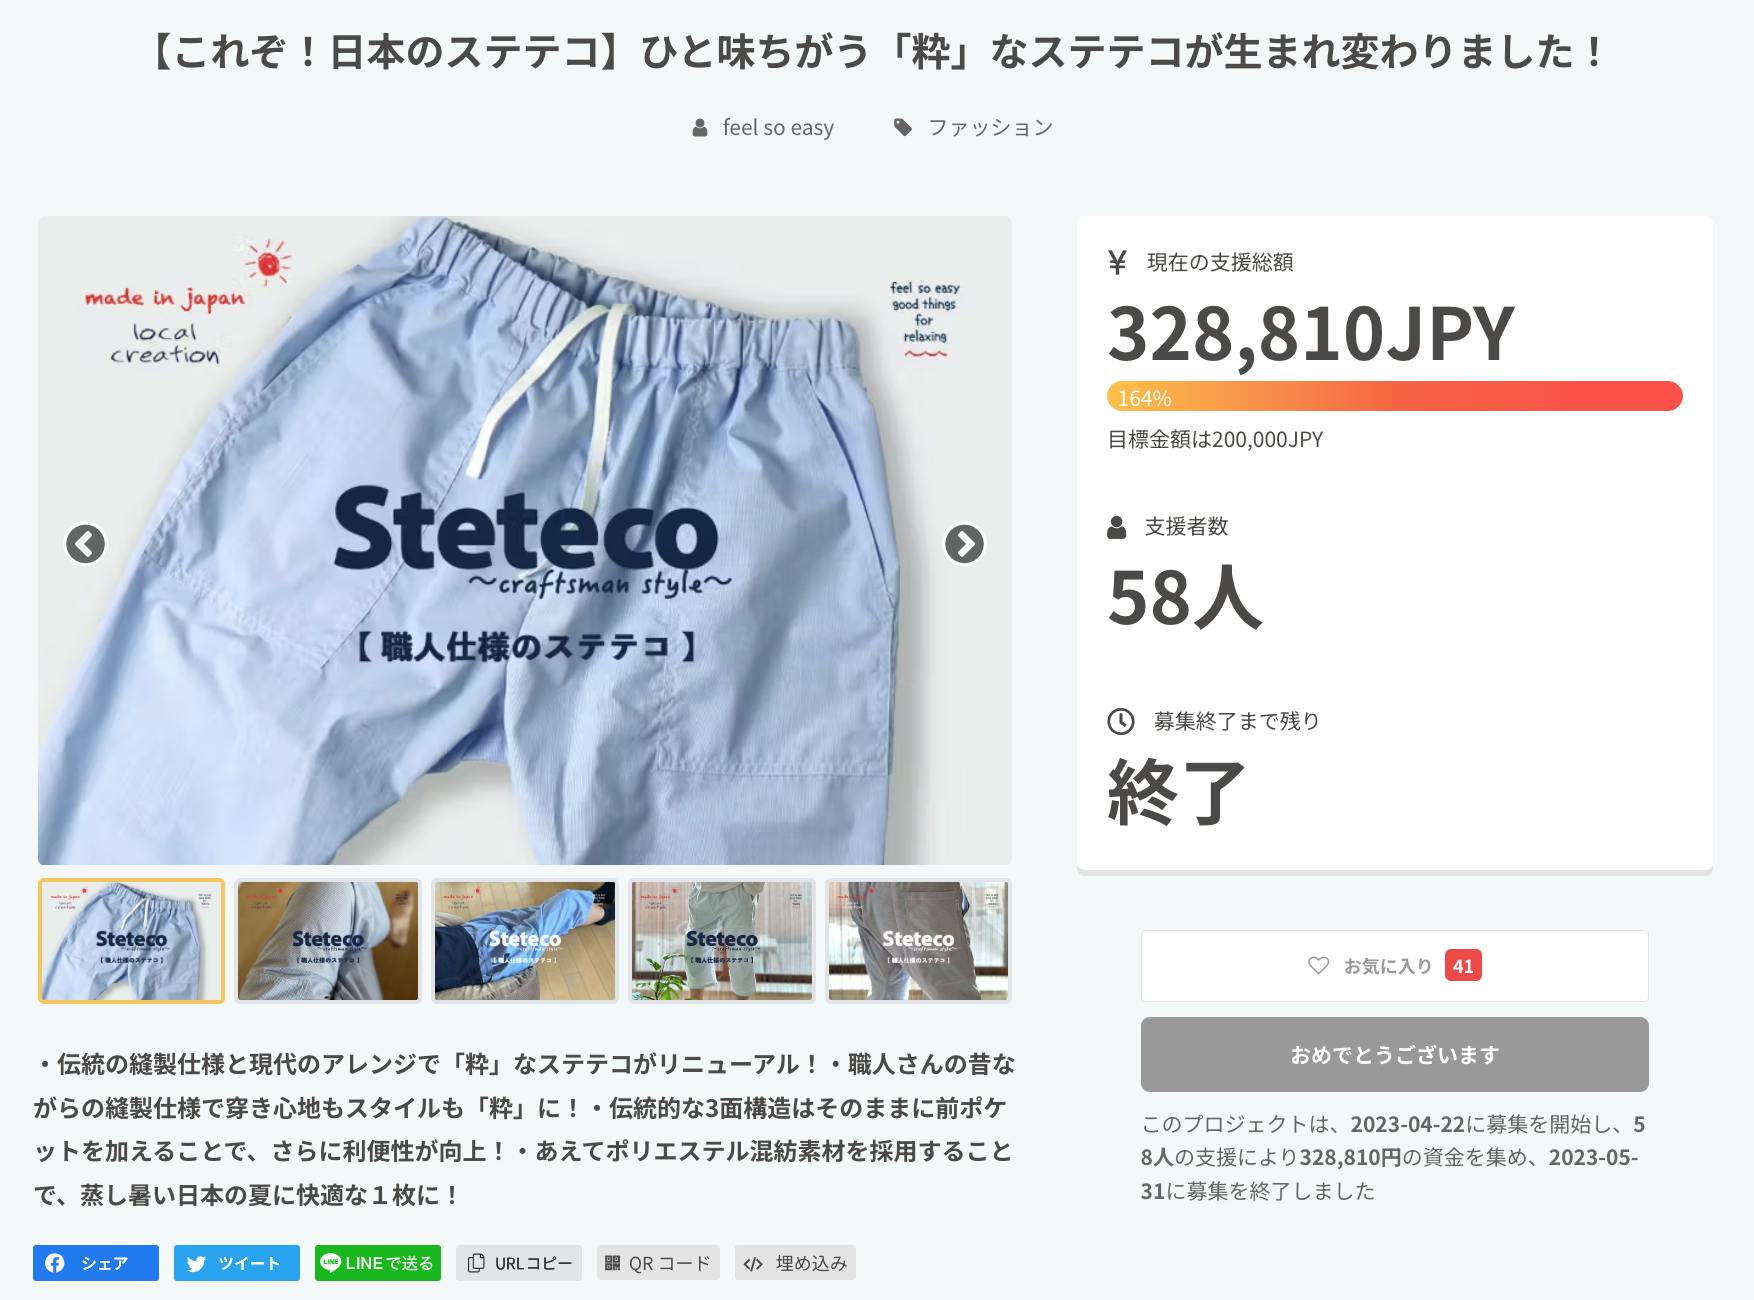
Task: Select the fifth Steteco thumbnail
Action: pyautogui.click(x=918, y=941)
